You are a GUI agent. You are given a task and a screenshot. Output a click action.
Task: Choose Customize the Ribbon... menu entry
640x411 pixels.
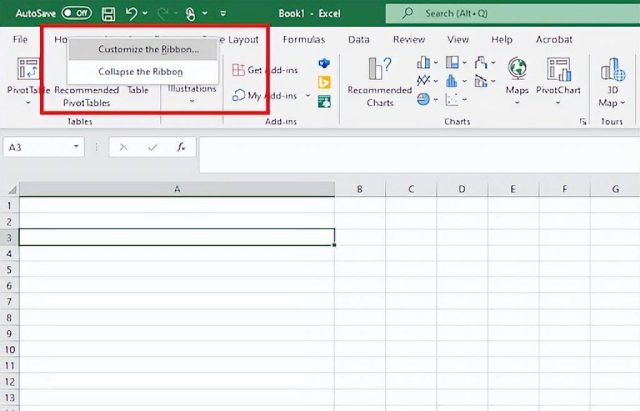(x=143, y=49)
